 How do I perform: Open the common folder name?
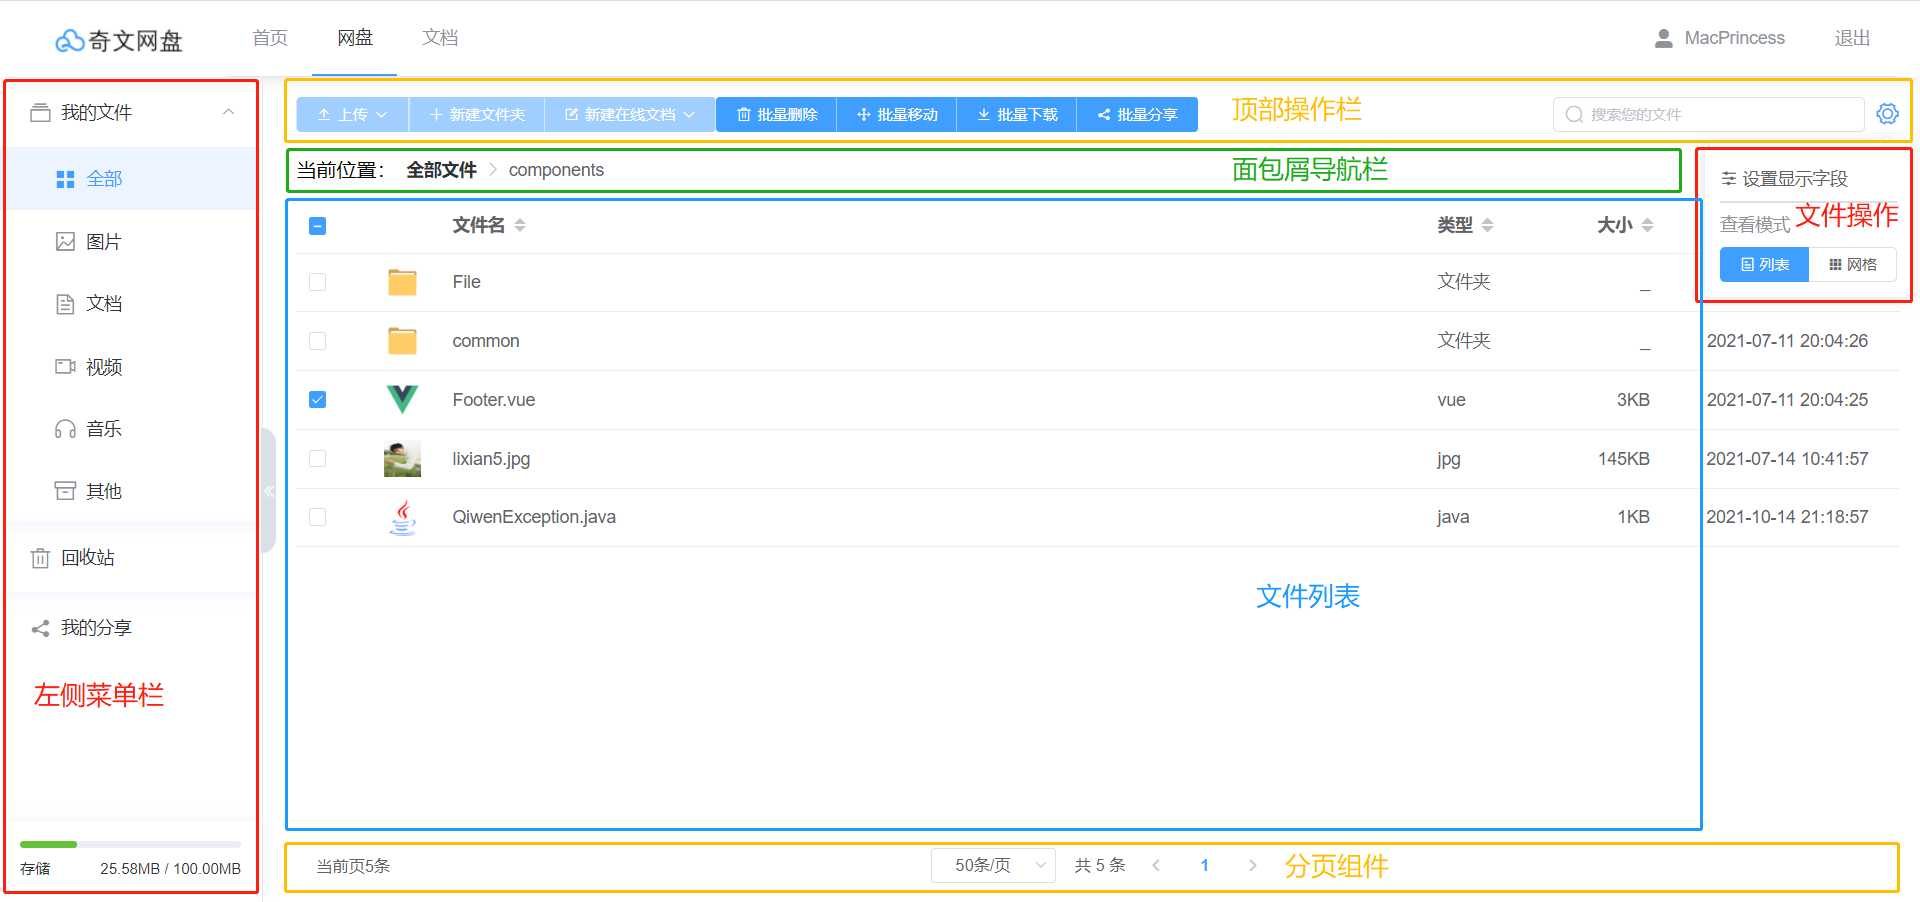tap(486, 341)
